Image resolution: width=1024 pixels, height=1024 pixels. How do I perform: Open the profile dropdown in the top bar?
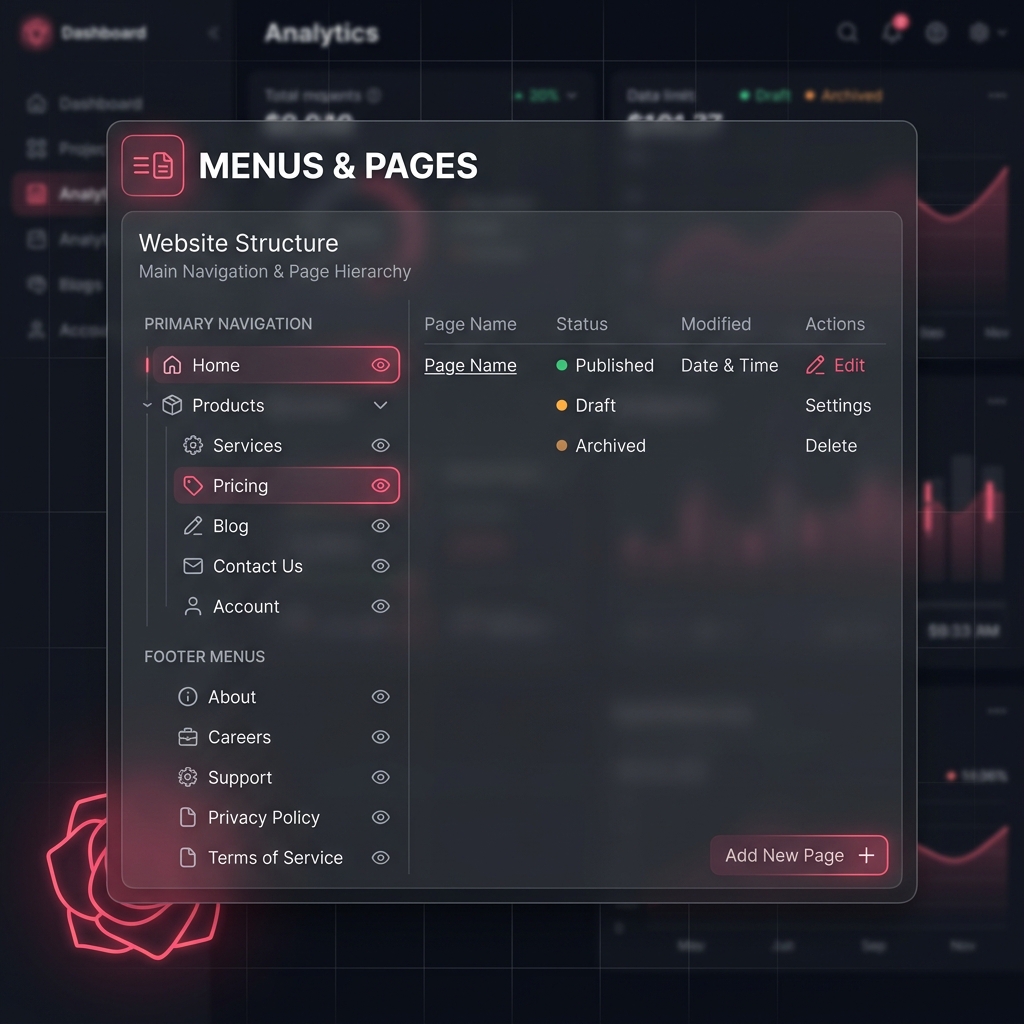pyautogui.click(x=987, y=32)
